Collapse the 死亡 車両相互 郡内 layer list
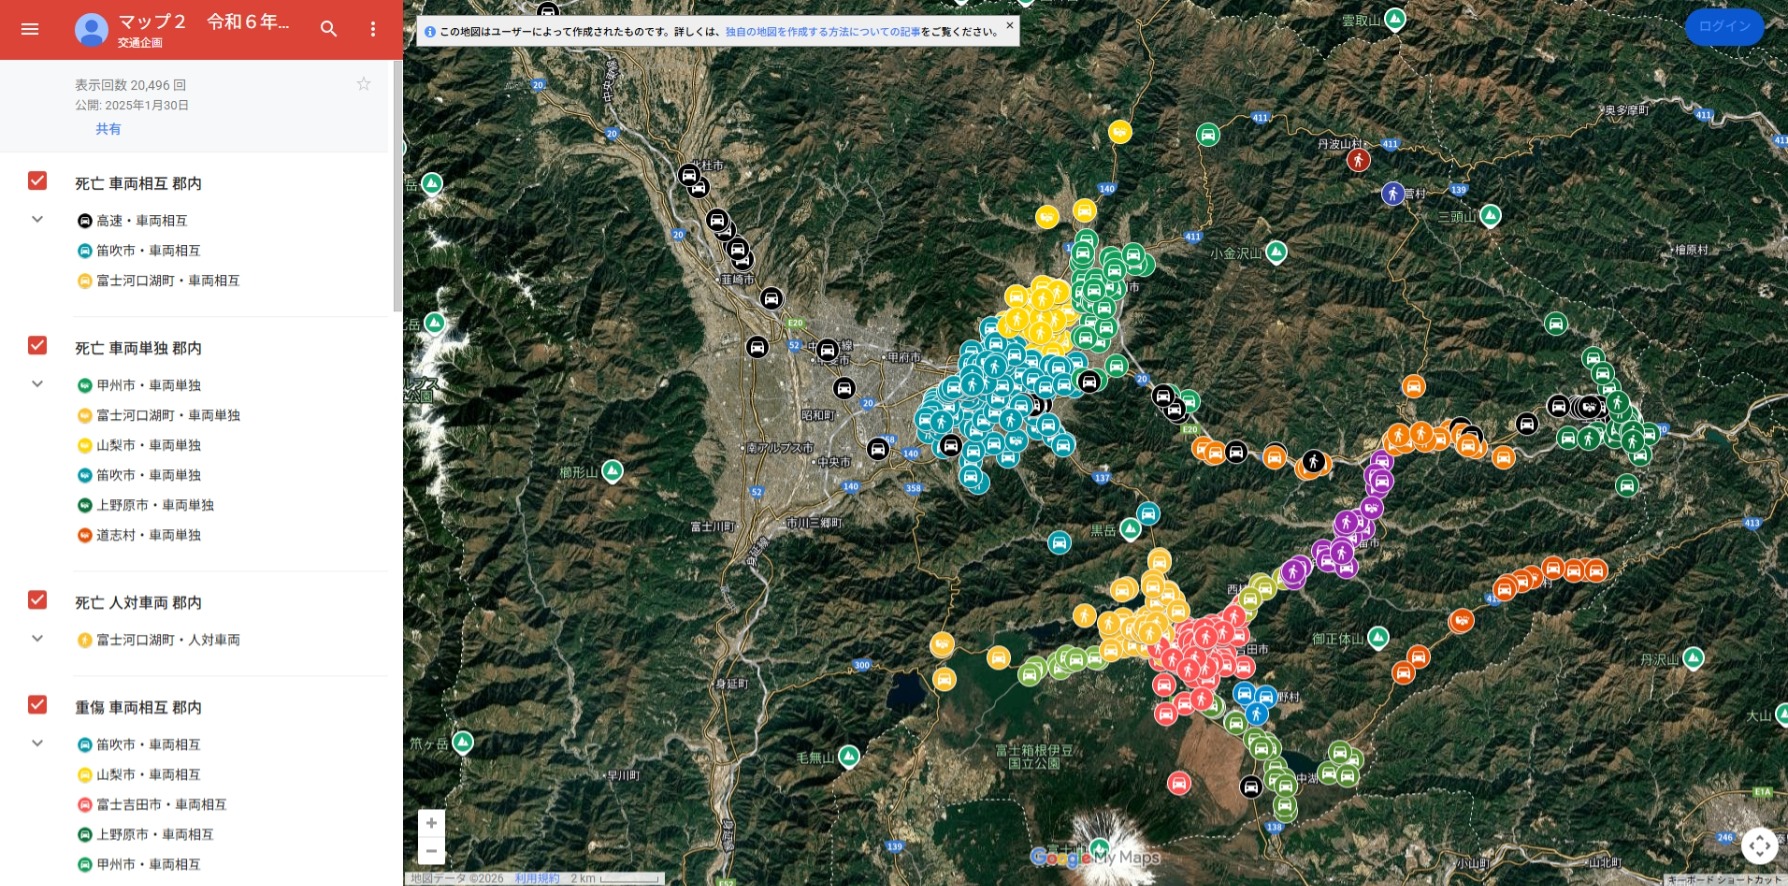Image resolution: width=1788 pixels, height=886 pixels. (38, 219)
